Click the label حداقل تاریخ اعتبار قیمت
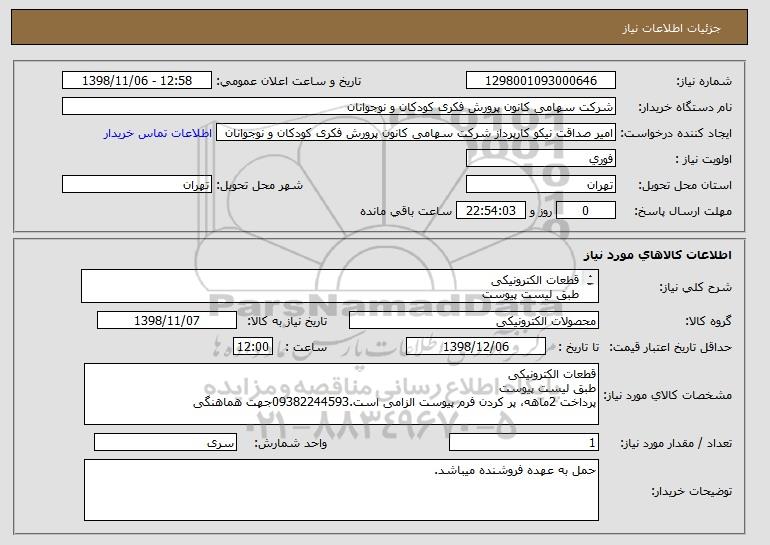Screen dimensions: 770x545 [x=671, y=347]
